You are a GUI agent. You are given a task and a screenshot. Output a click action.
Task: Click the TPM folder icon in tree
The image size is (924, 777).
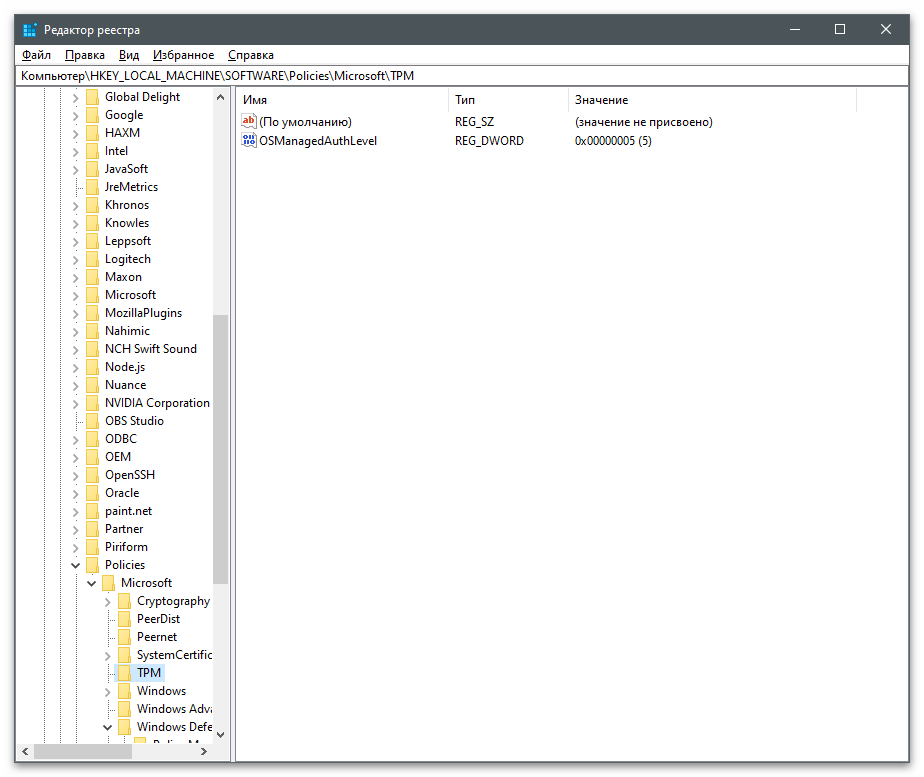(x=124, y=673)
